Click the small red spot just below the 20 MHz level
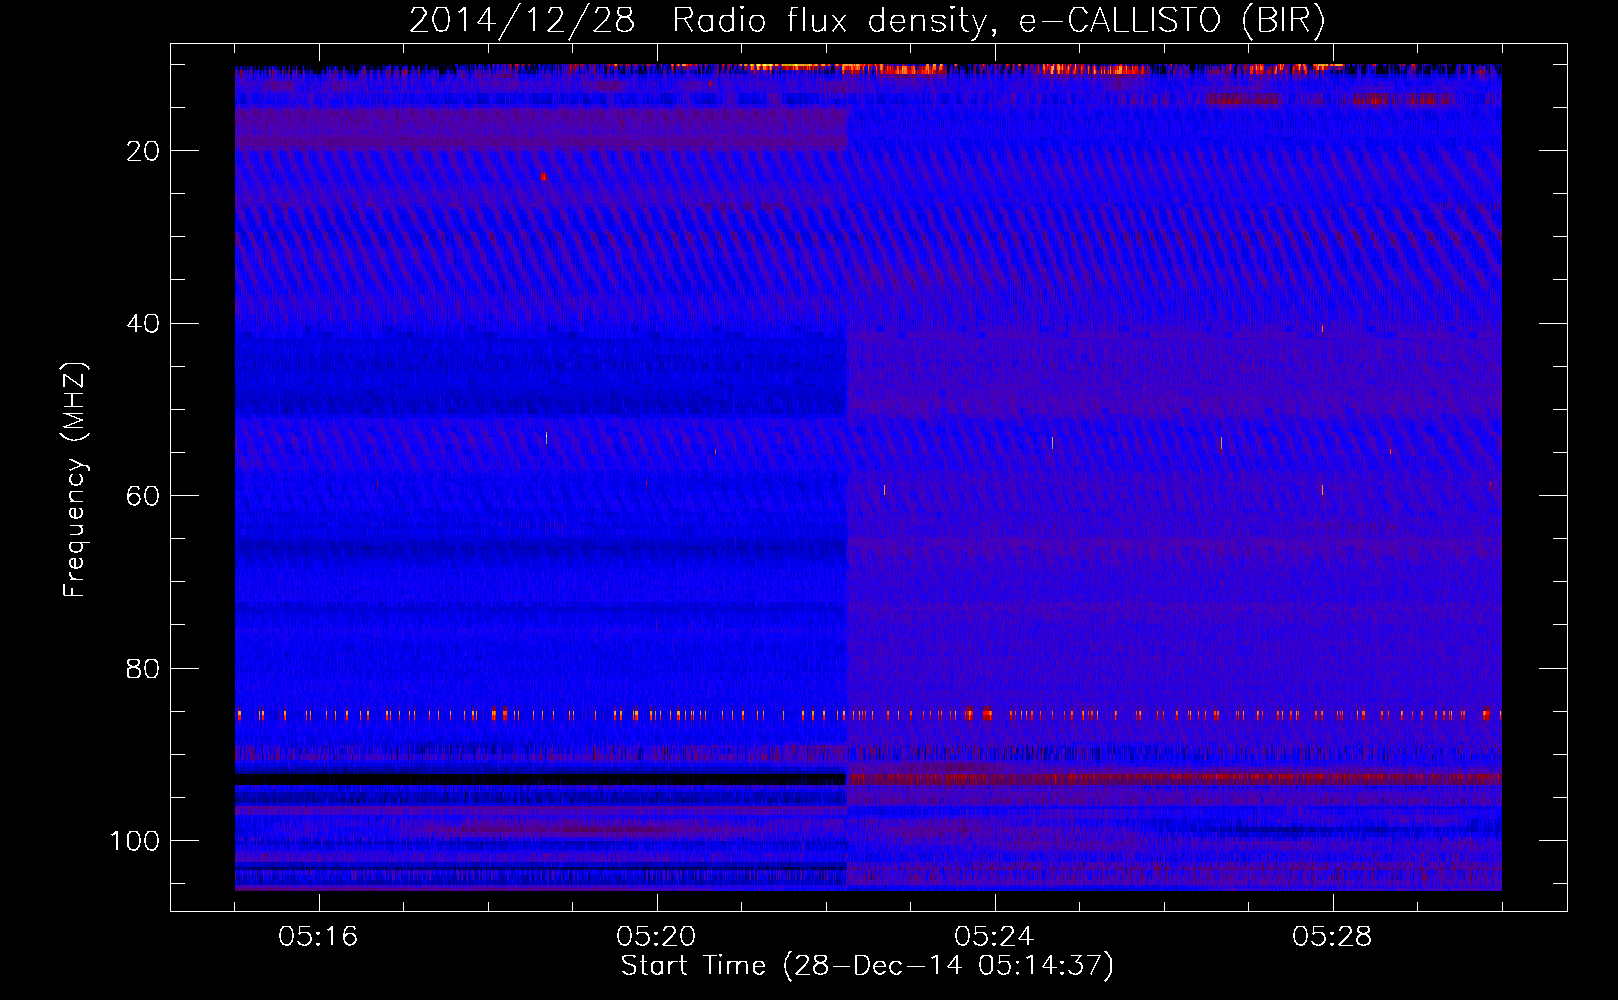Screen dimensions: 1618x1000 [x=543, y=177]
